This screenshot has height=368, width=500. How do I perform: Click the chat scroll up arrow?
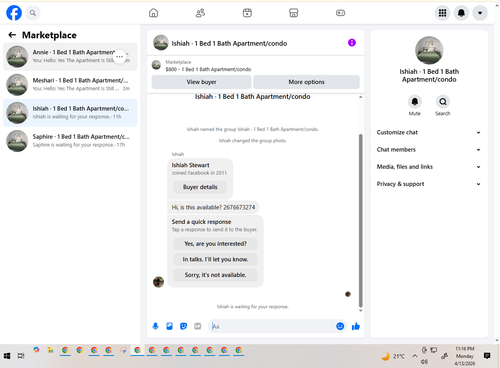pyautogui.click(x=360, y=97)
